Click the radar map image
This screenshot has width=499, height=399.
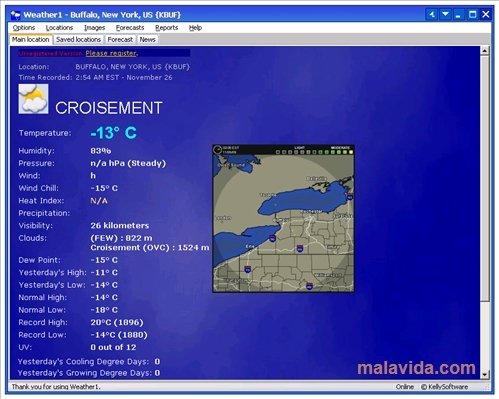[283, 219]
